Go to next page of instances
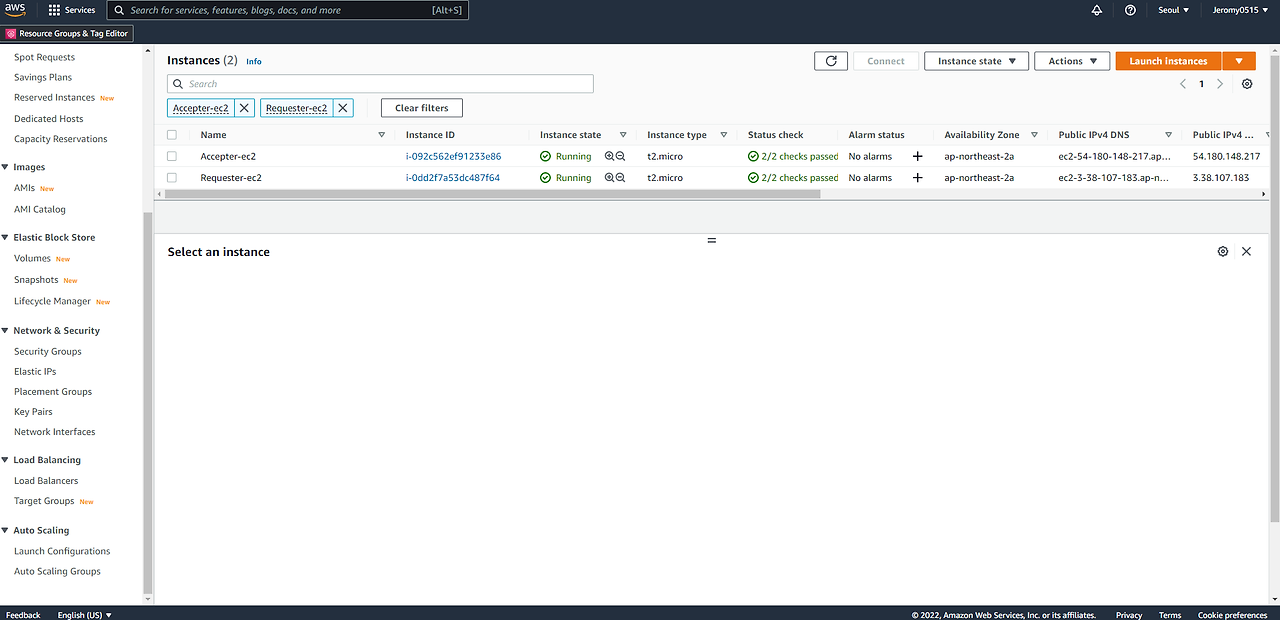Screen dimensions: 1280x620 1220,84
